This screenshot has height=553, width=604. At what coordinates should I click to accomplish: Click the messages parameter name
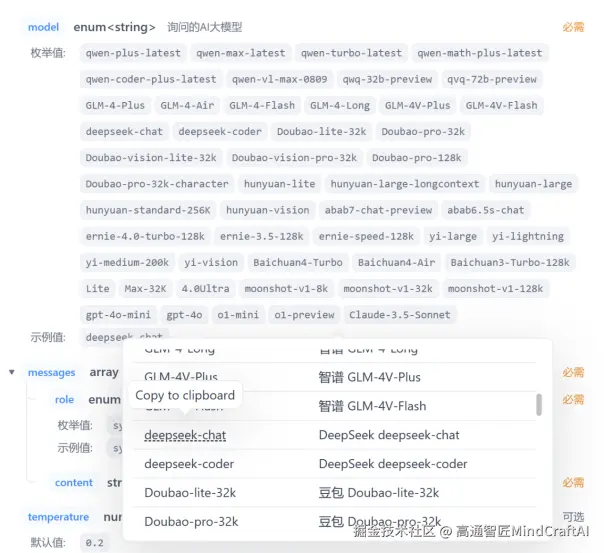(52, 372)
